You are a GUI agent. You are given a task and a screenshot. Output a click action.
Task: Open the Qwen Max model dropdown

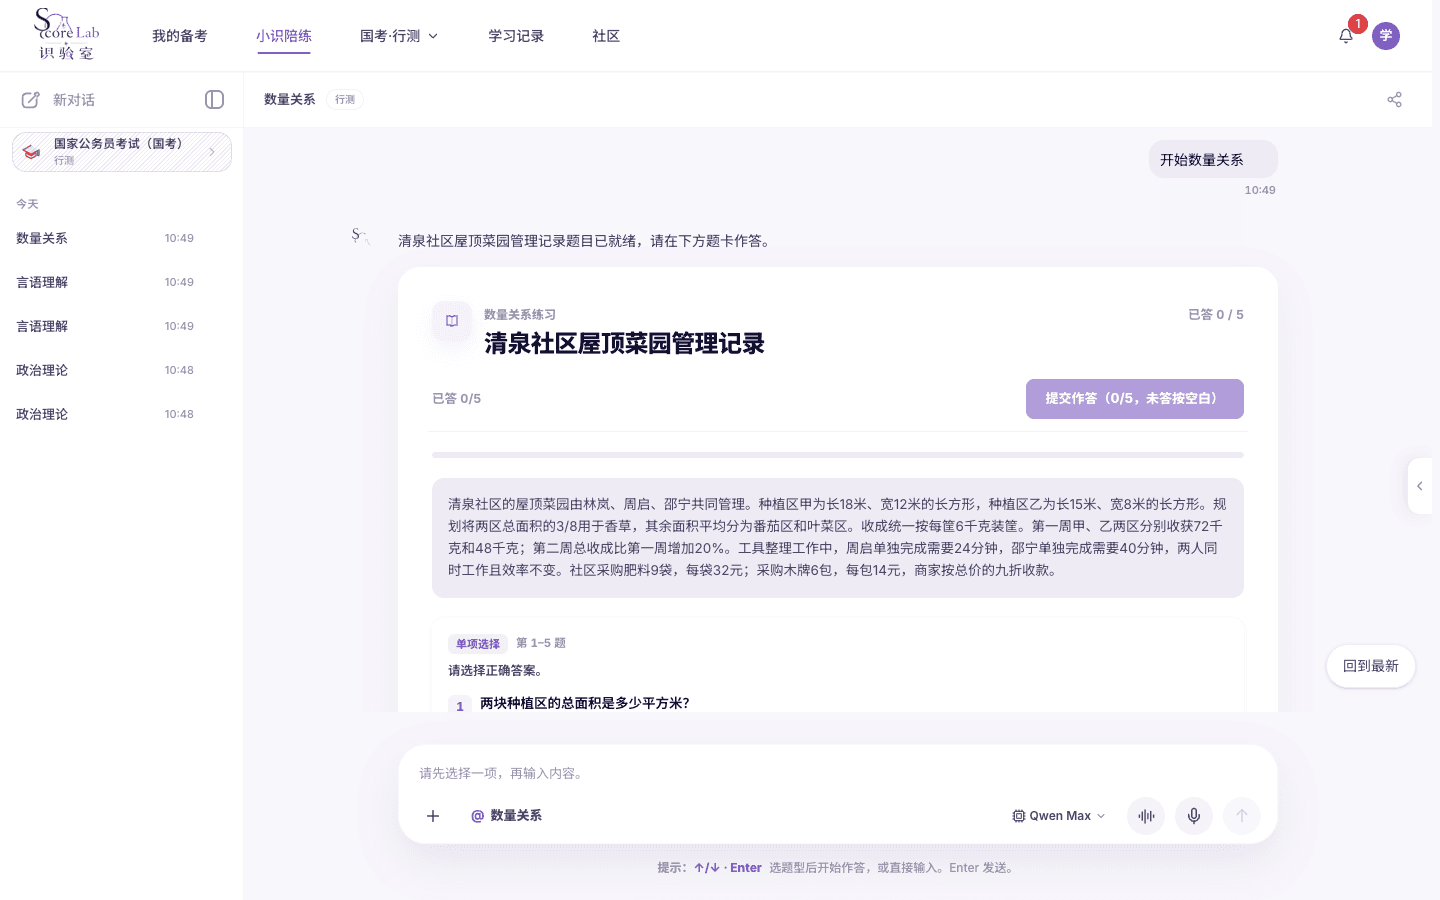click(x=1059, y=816)
